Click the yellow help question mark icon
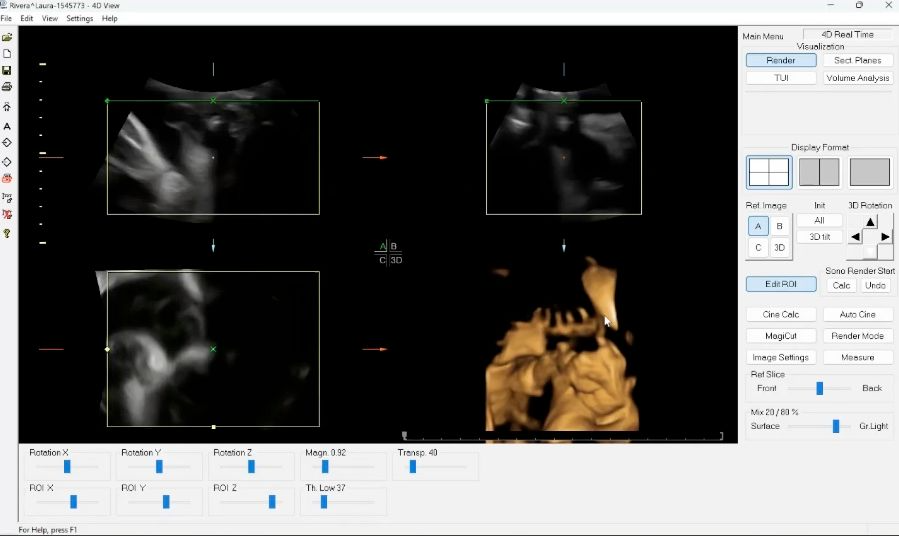This screenshot has height=536, width=899. (7, 233)
